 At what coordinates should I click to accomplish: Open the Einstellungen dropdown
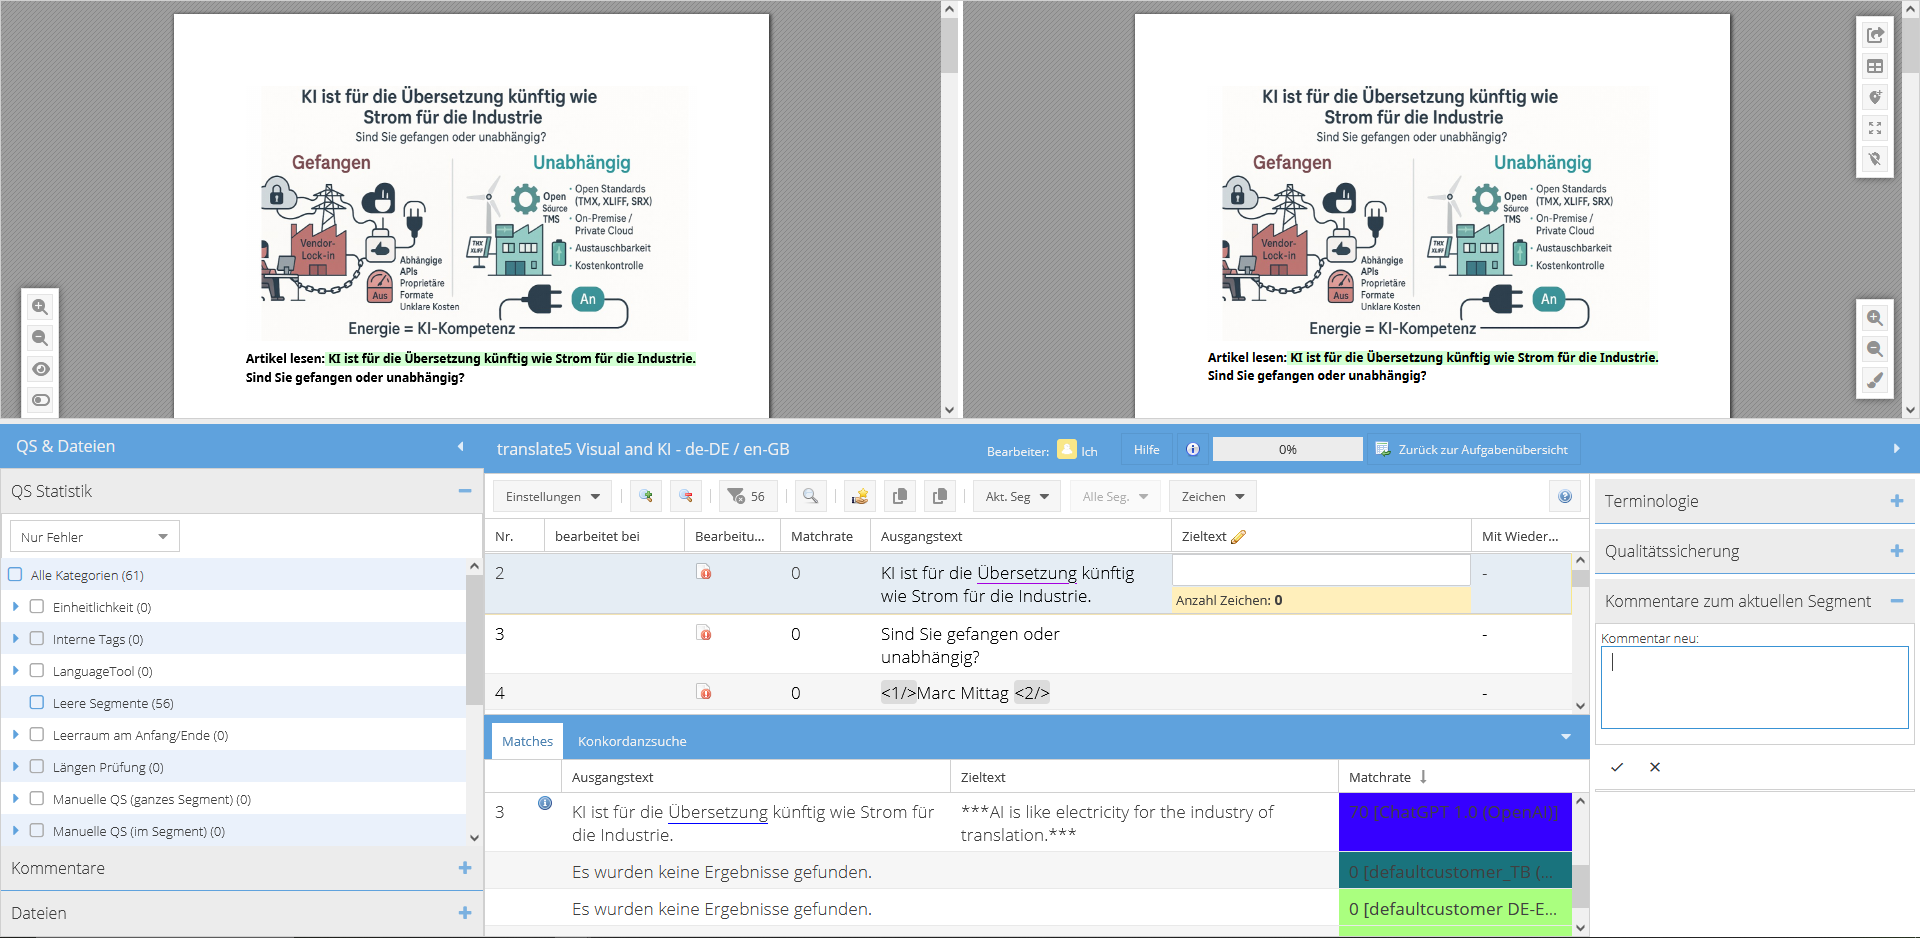coord(552,497)
